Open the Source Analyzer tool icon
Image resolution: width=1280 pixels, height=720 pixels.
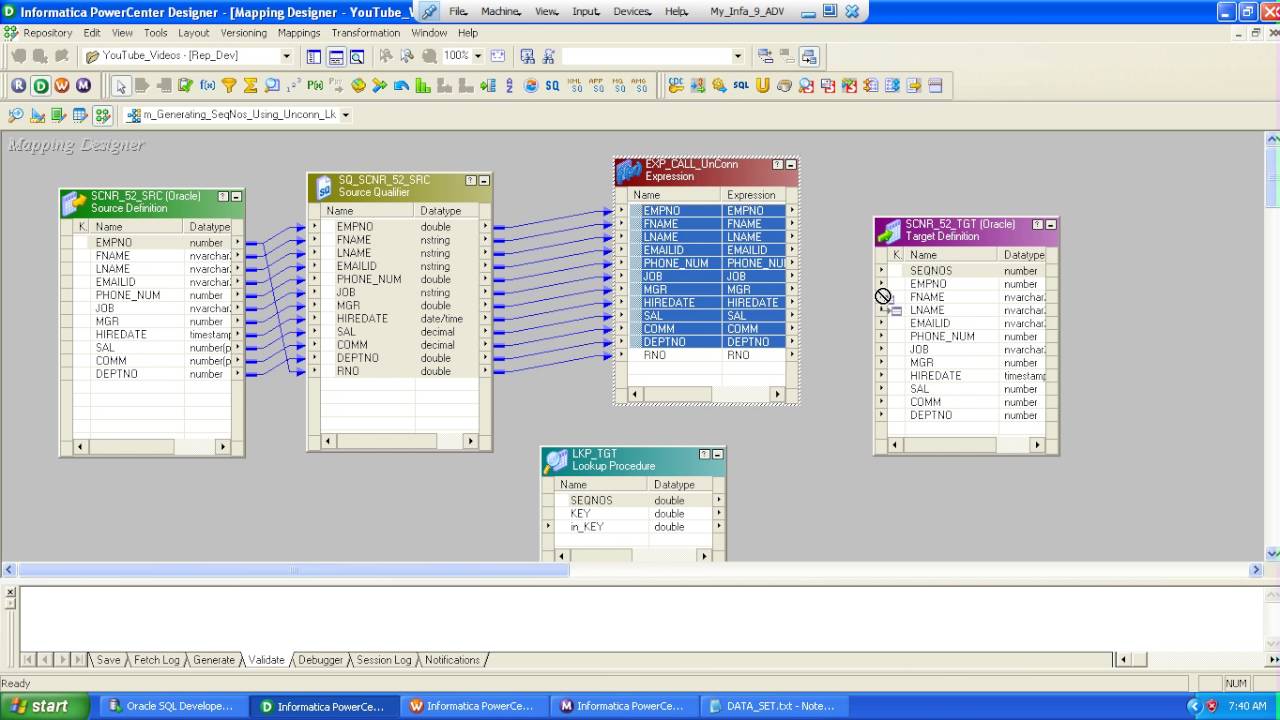point(16,115)
